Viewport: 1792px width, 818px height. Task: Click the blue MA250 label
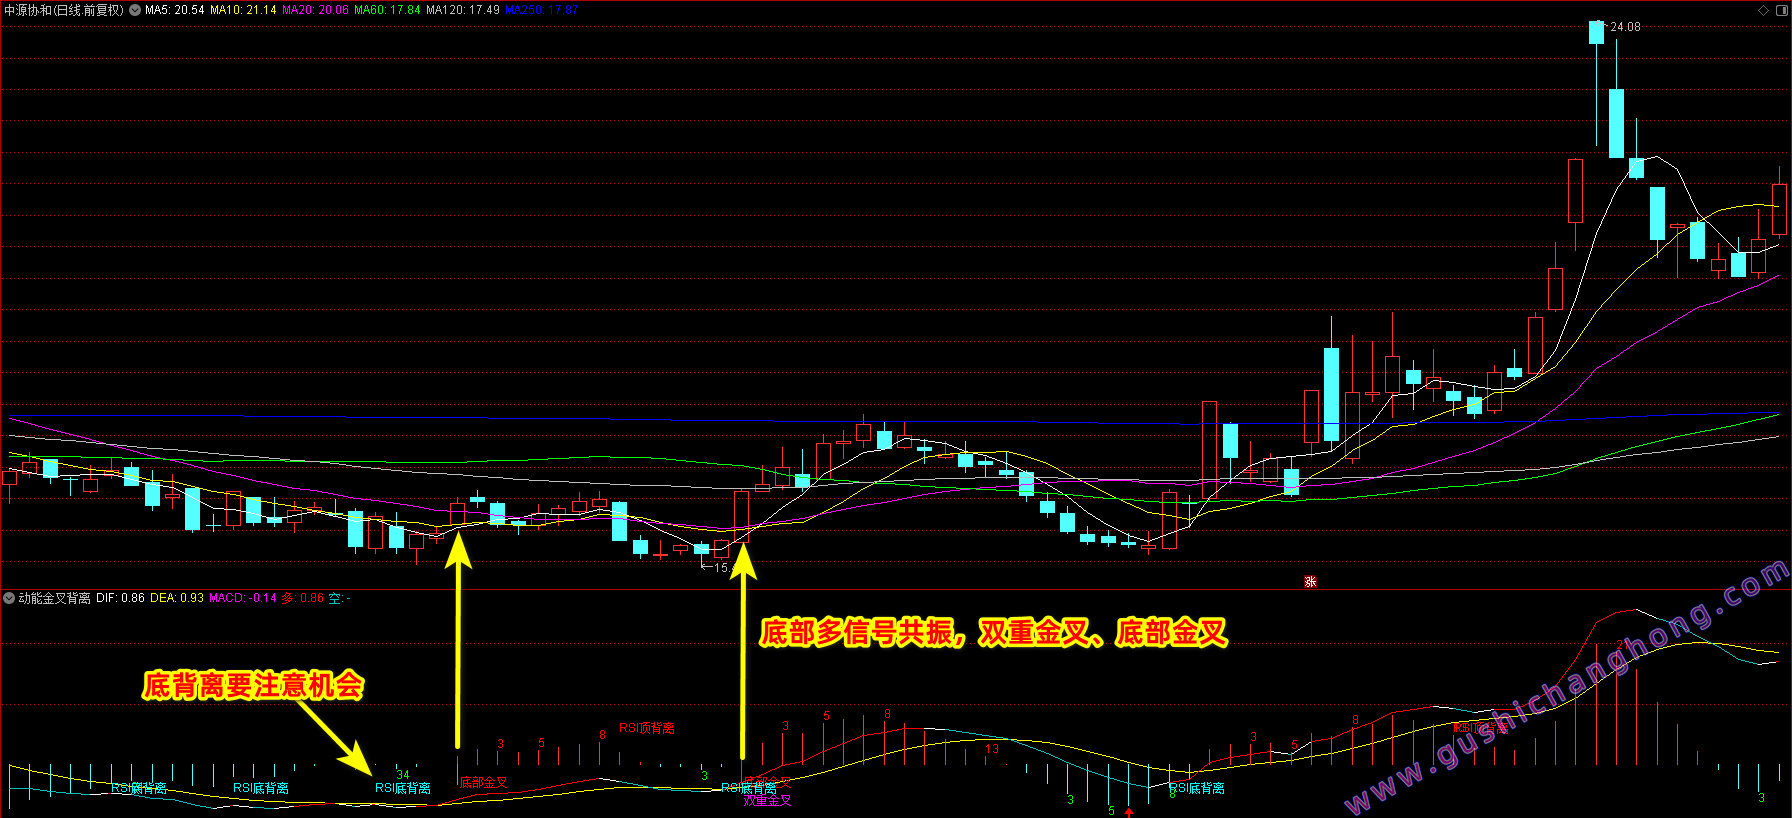click(541, 10)
